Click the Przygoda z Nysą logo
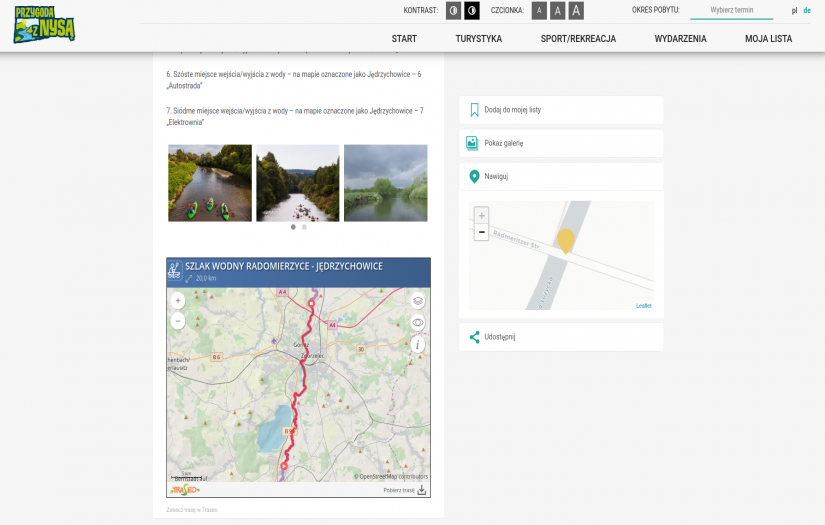This screenshot has height=525, width=825. [44, 25]
